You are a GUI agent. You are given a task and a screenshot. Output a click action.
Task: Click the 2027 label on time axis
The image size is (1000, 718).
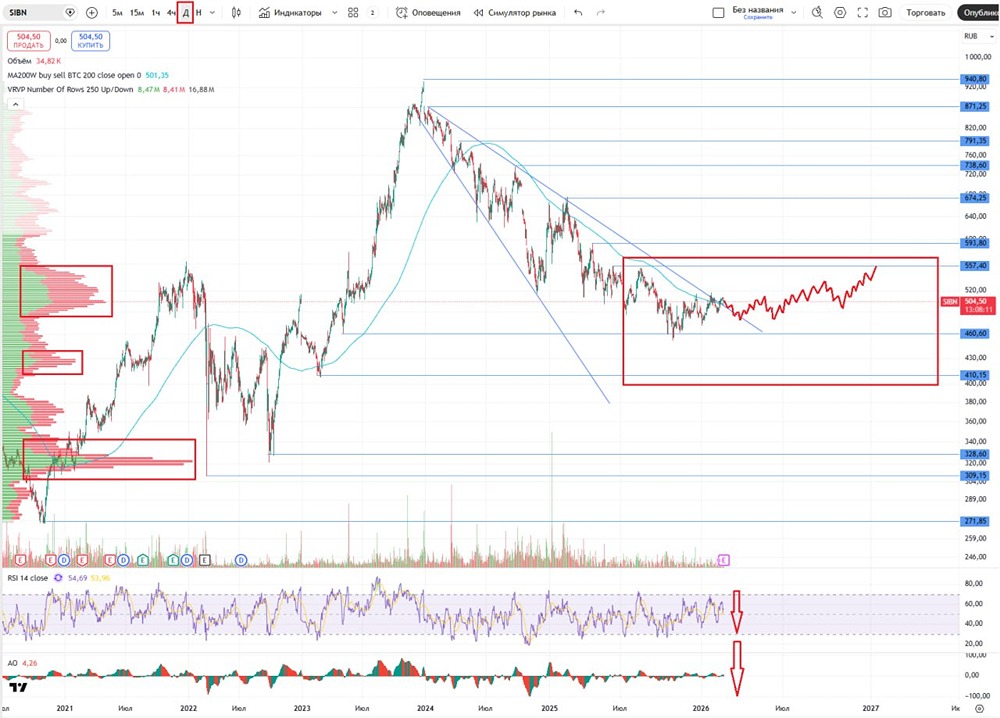click(871, 708)
